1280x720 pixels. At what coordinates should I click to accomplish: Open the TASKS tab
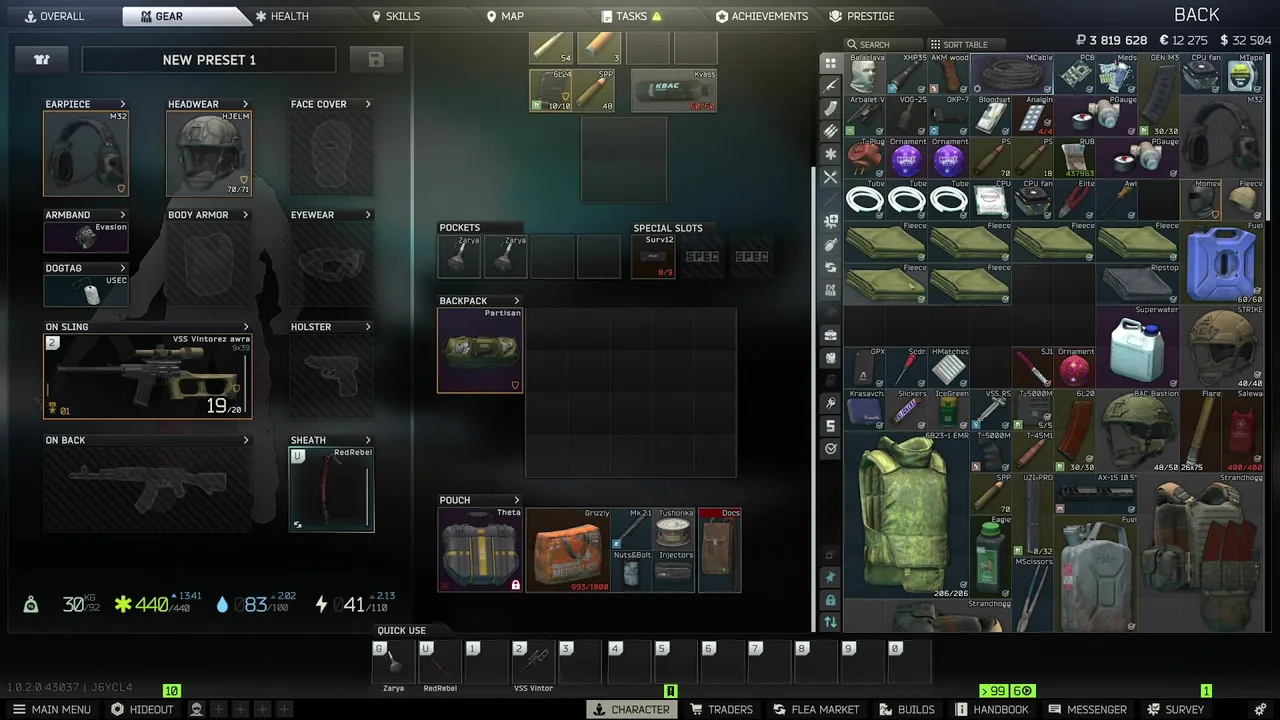(x=632, y=16)
